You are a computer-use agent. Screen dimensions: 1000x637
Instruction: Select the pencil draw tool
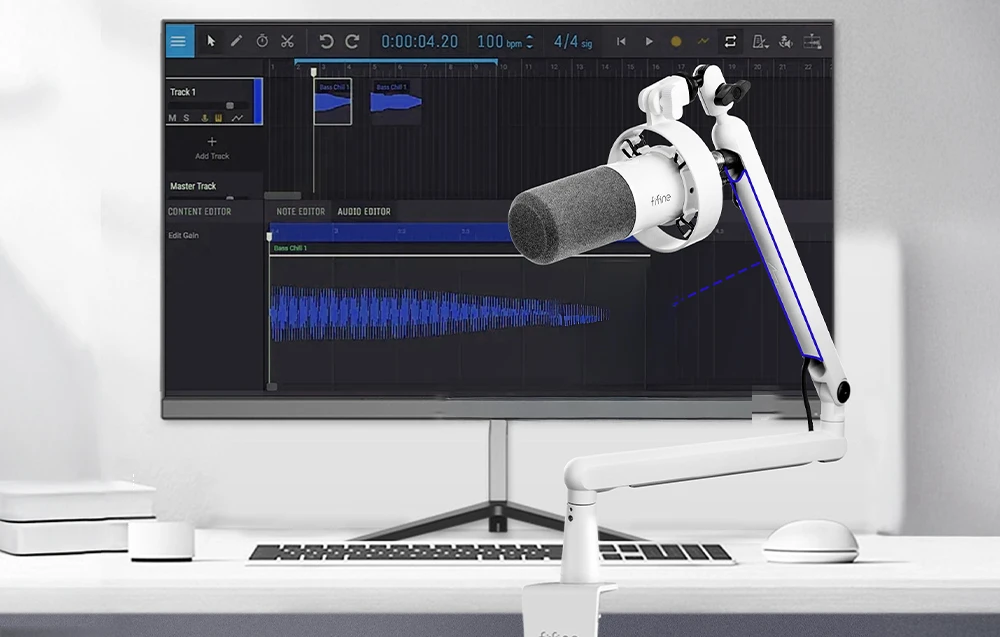(237, 41)
